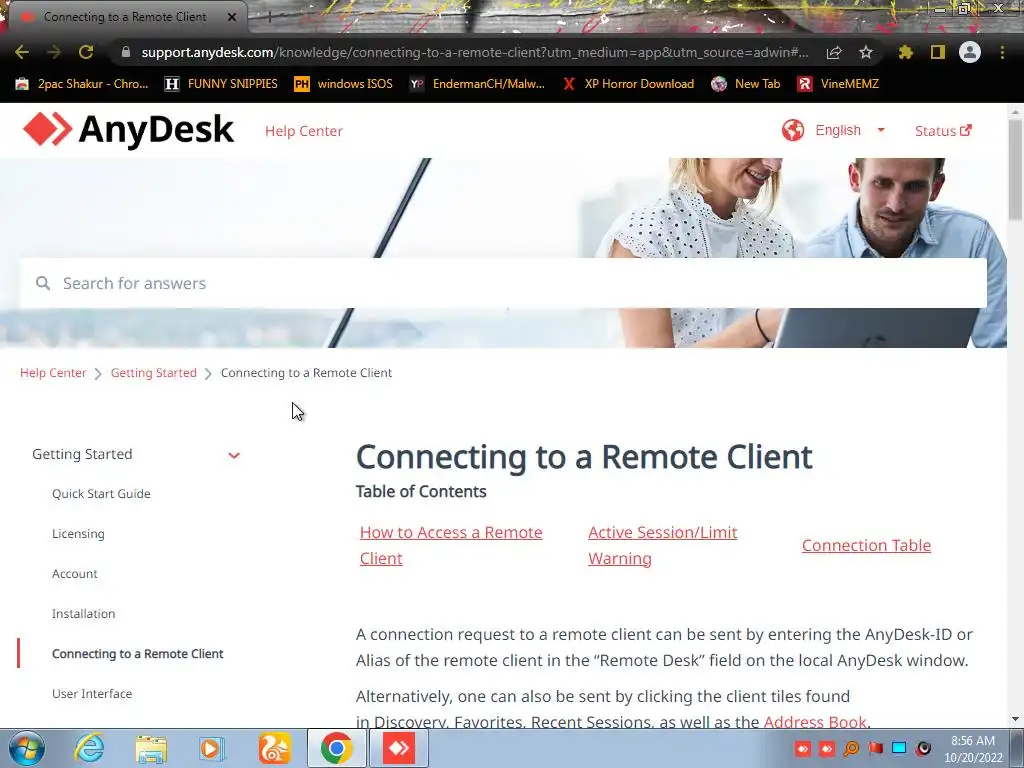The width and height of the screenshot is (1024, 768).
Task: Click the browser address bar URL
Action: pyautogui.click(x=475, y=52)
